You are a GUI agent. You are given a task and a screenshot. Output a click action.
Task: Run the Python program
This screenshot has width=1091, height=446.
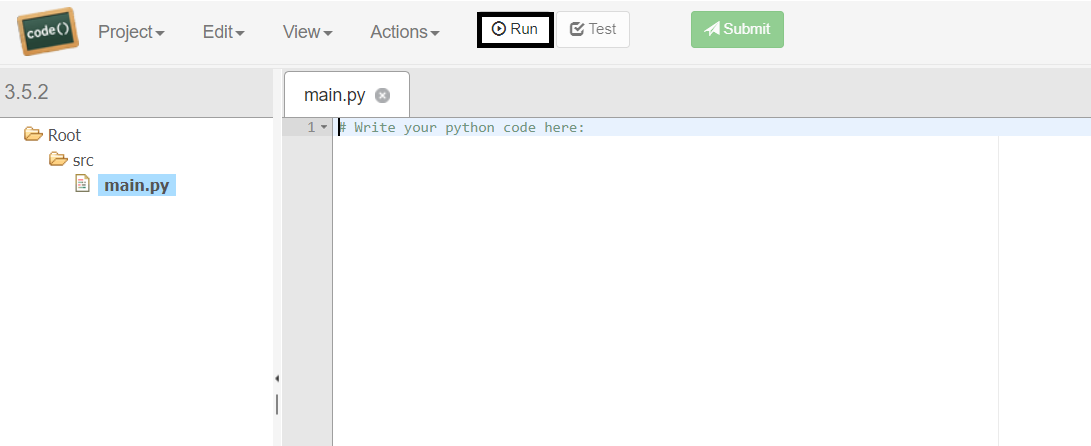pyautogui.click(x=515, y=30)
